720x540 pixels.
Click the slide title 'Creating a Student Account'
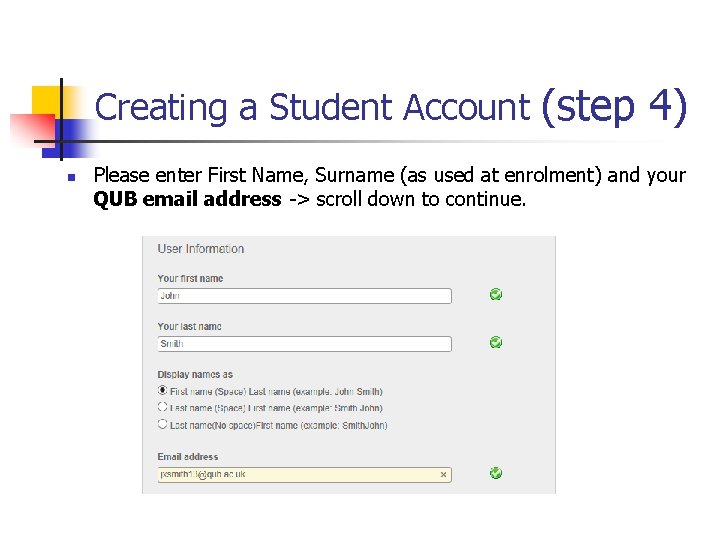[x=311, y=107]
